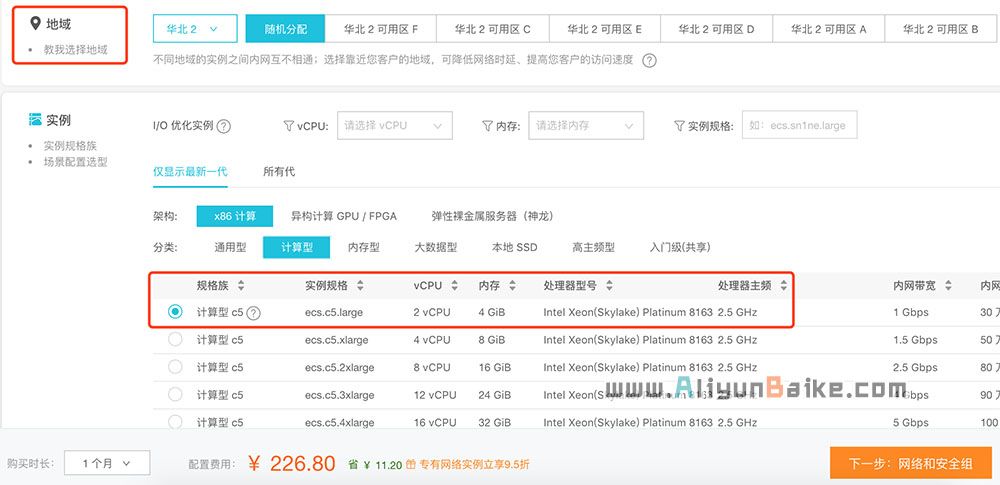Click 下一步：网络和安全组 button
The image size is (1000, 485).
(911, 463)
